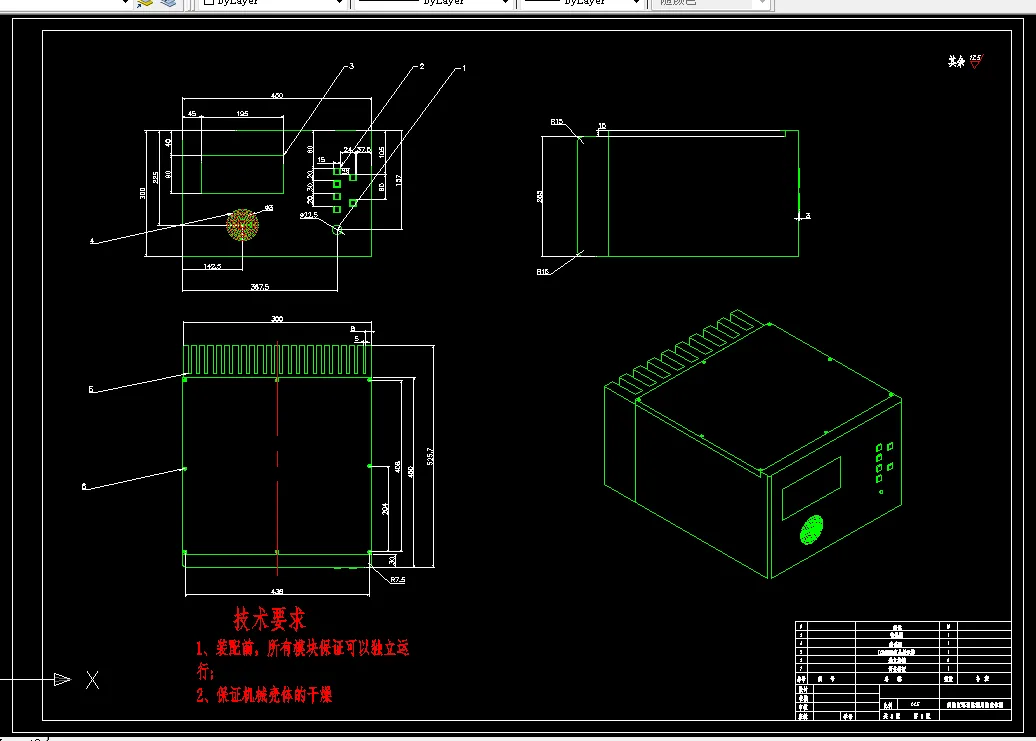This screenshot has height=741, width=1036.
Task: Click leader balloon number 4
Action: [x=92, y=241]
